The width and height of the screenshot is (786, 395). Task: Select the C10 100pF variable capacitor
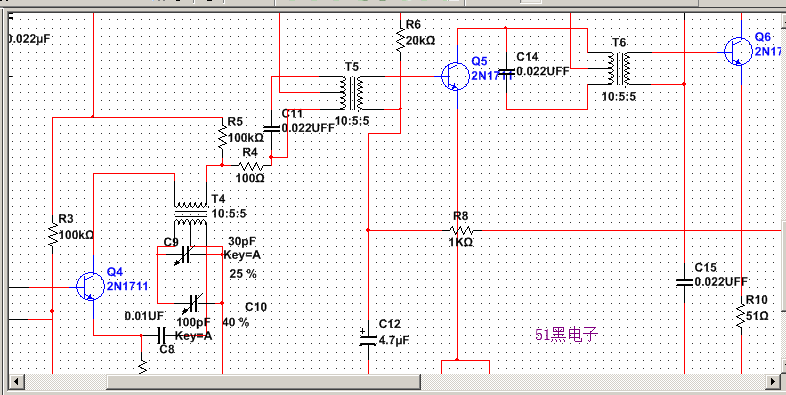(191, 303)
